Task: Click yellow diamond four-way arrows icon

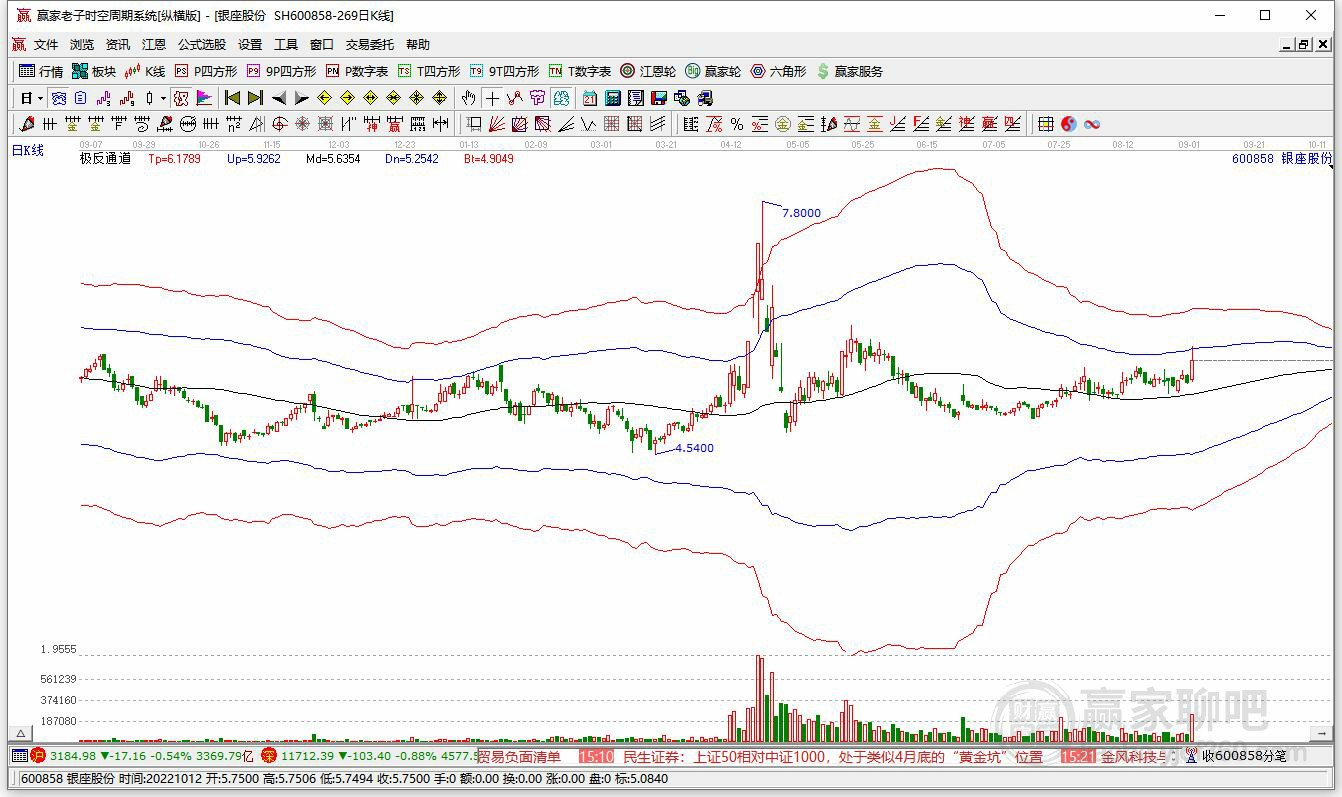Action: pyautogui.click(x=439, y=98)
